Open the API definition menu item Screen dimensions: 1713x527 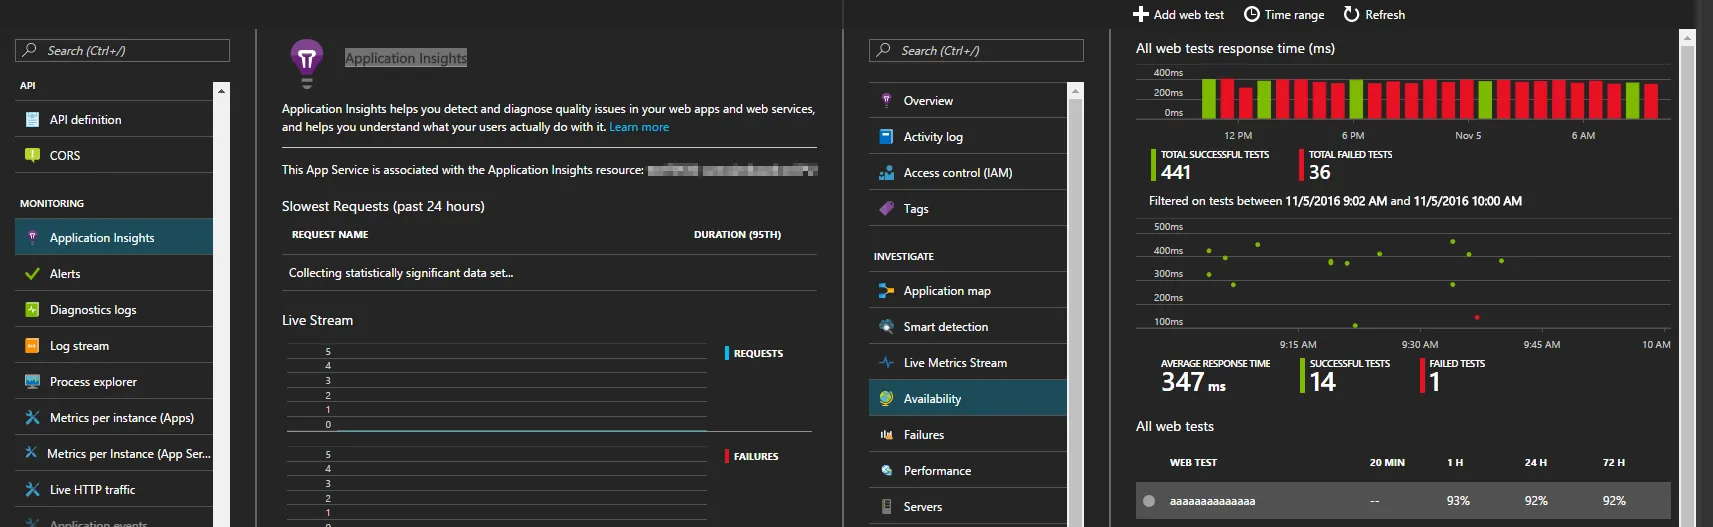[114, 120]
